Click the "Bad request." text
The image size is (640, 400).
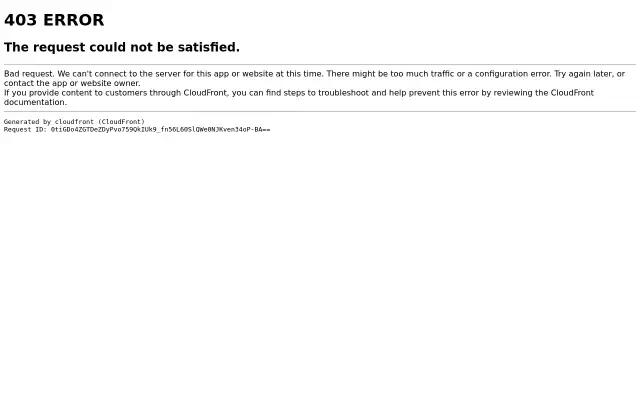(x=29, y=74)
